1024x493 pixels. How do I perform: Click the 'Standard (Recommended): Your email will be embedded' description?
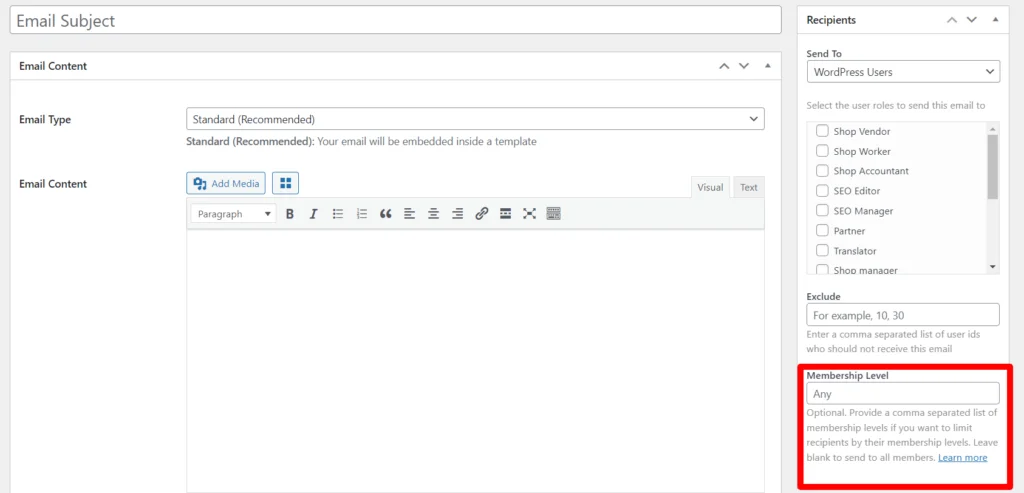point(361,141)
